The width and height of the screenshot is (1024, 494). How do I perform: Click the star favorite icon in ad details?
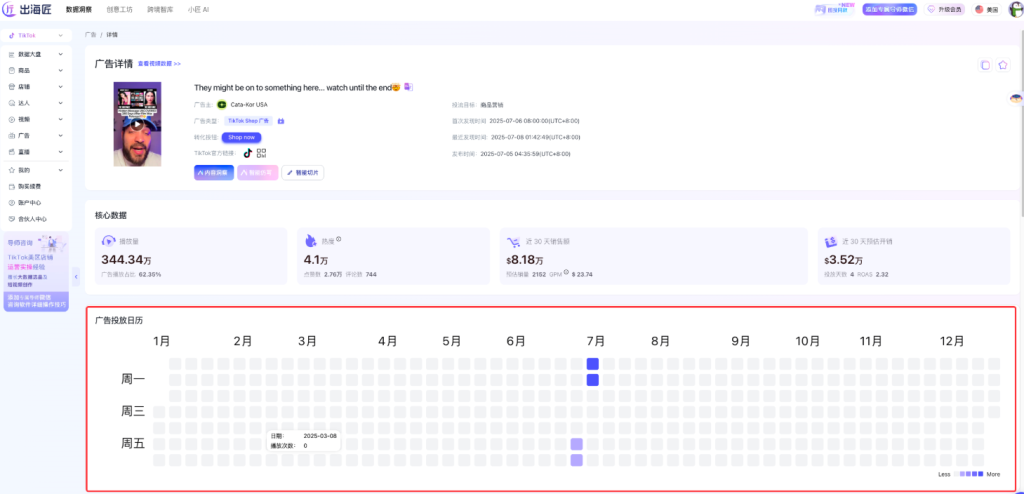1001,65
